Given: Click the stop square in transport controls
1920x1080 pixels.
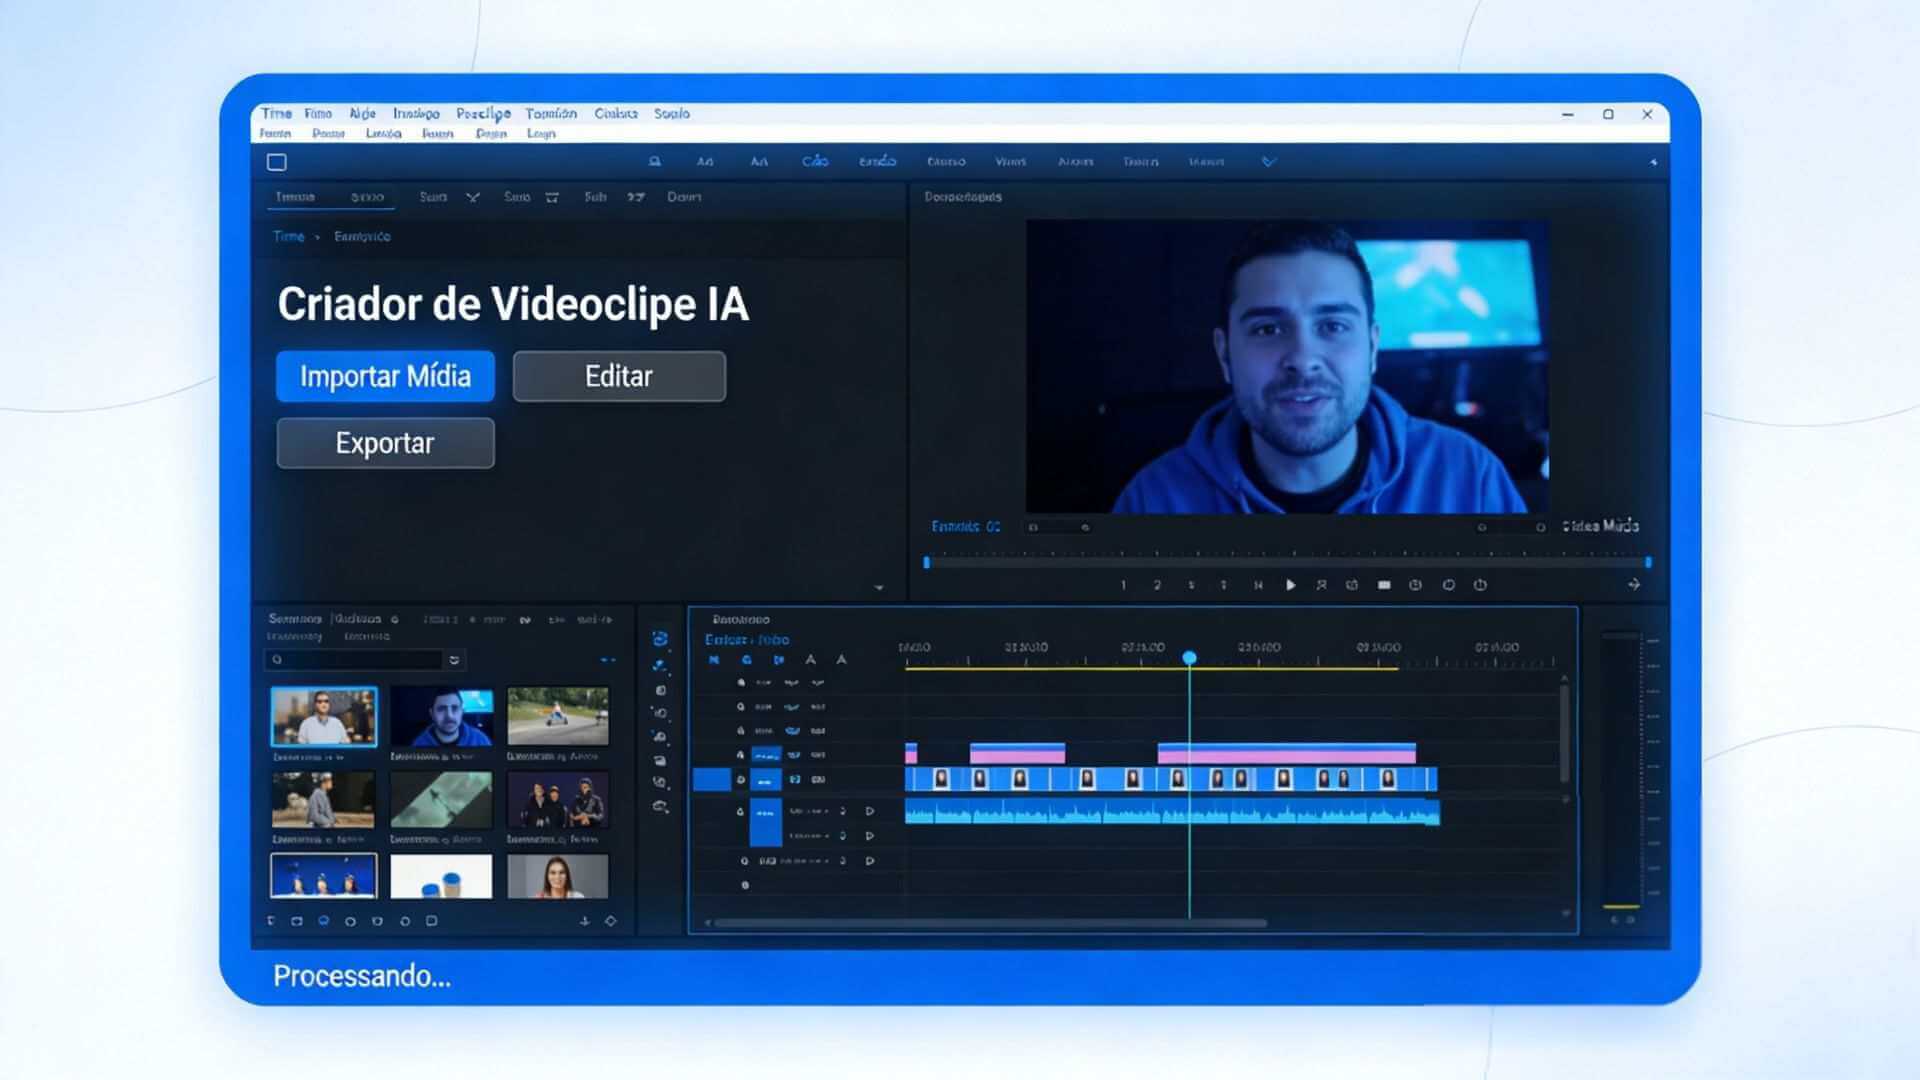Looking at the screenshot, I should point(1384,585).
